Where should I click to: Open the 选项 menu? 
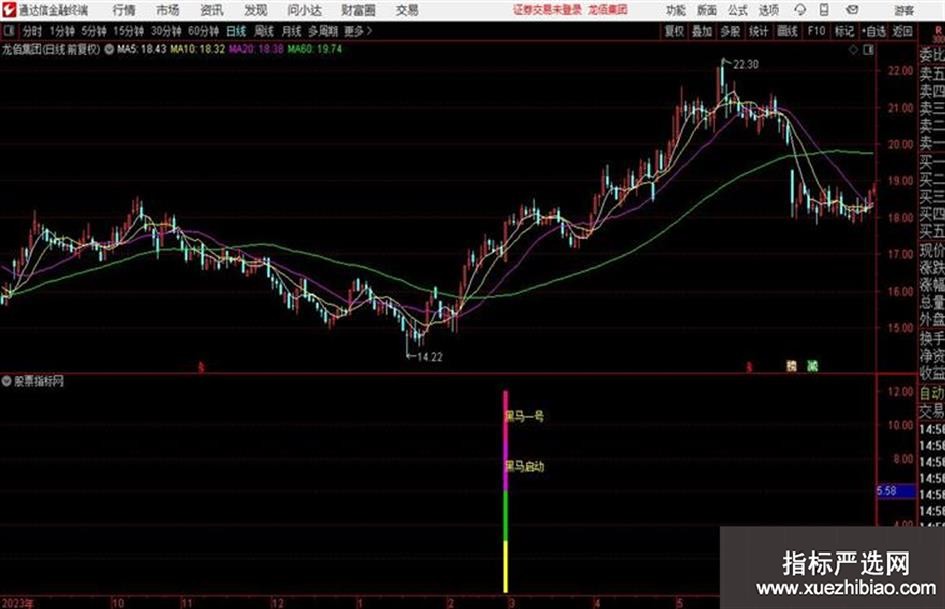[769, 10]
